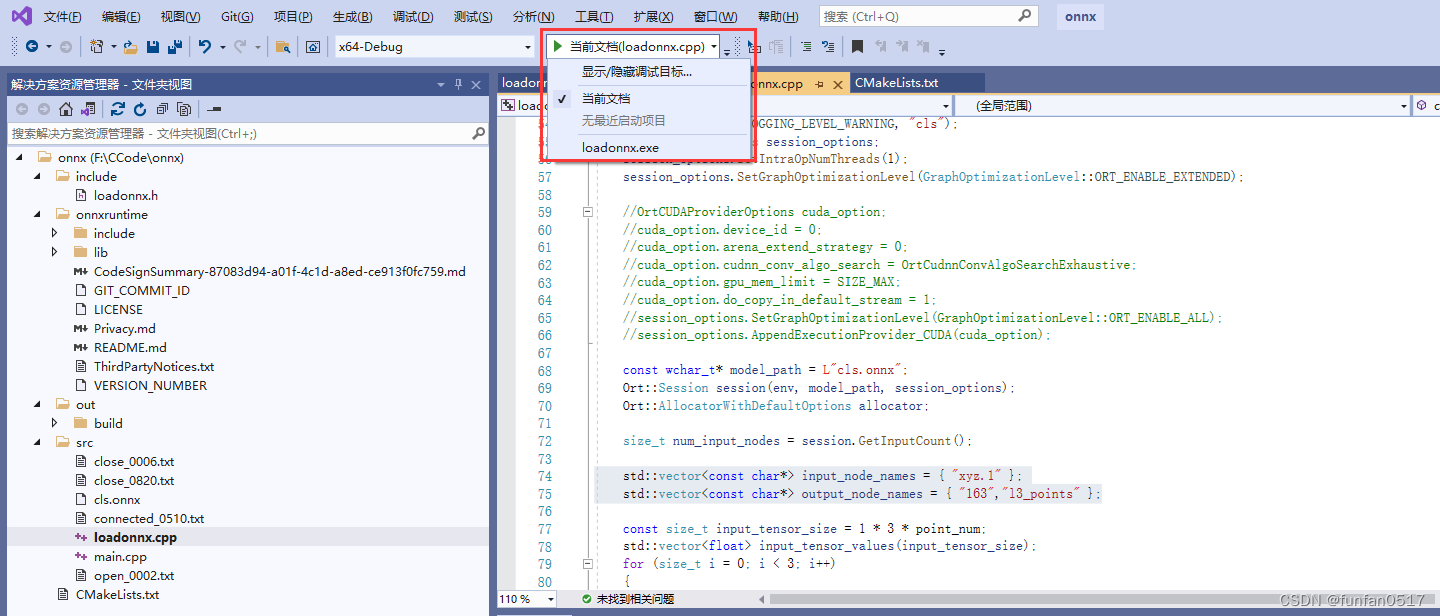The image size is (1440, 616).
Task: Open Solution Explorer window options dropdown
Action: [441, 84]
